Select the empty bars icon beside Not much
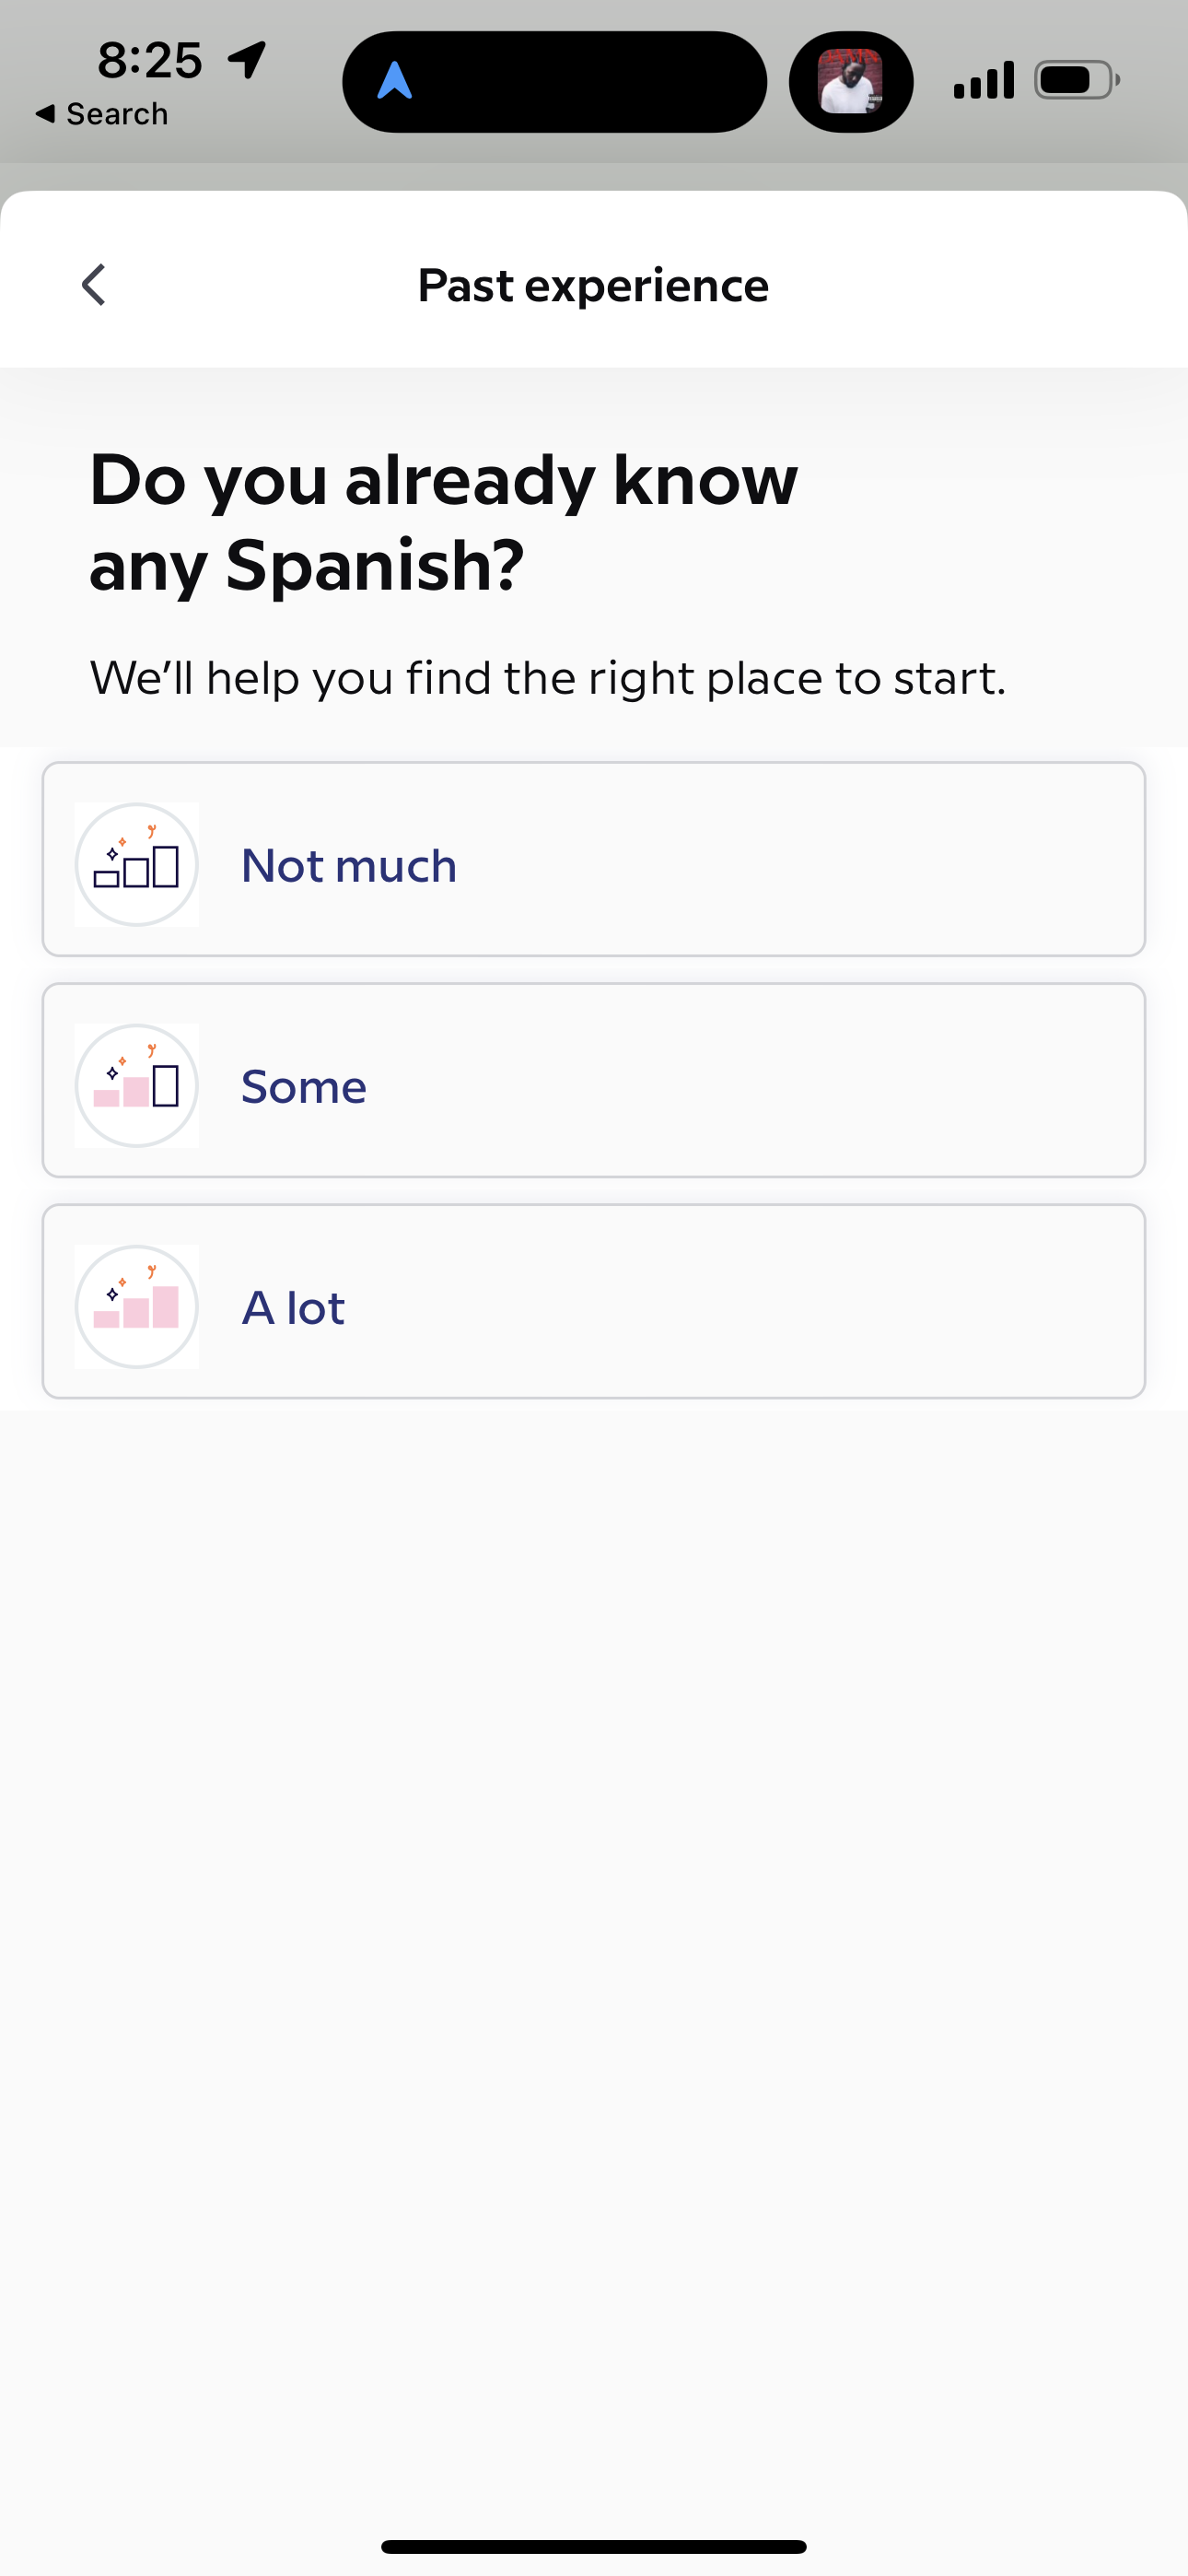The width and height of the screenshot is (1188, 2576). tap(137, 863)
